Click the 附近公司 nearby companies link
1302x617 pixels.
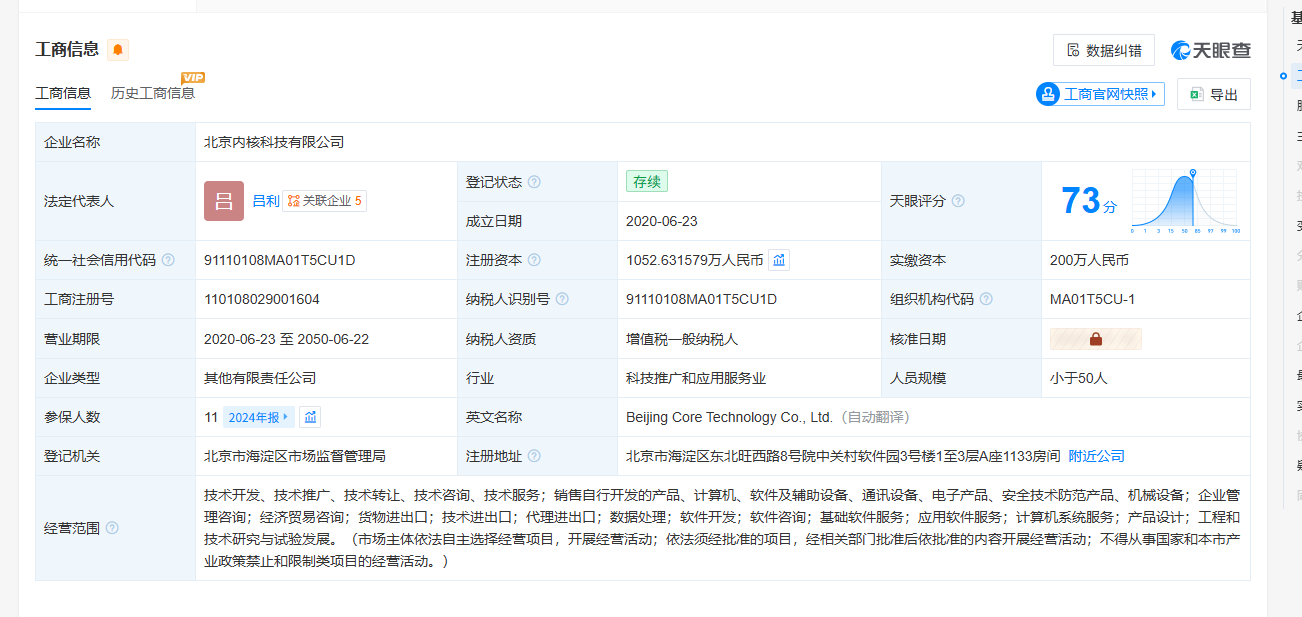coord(1096,456)
